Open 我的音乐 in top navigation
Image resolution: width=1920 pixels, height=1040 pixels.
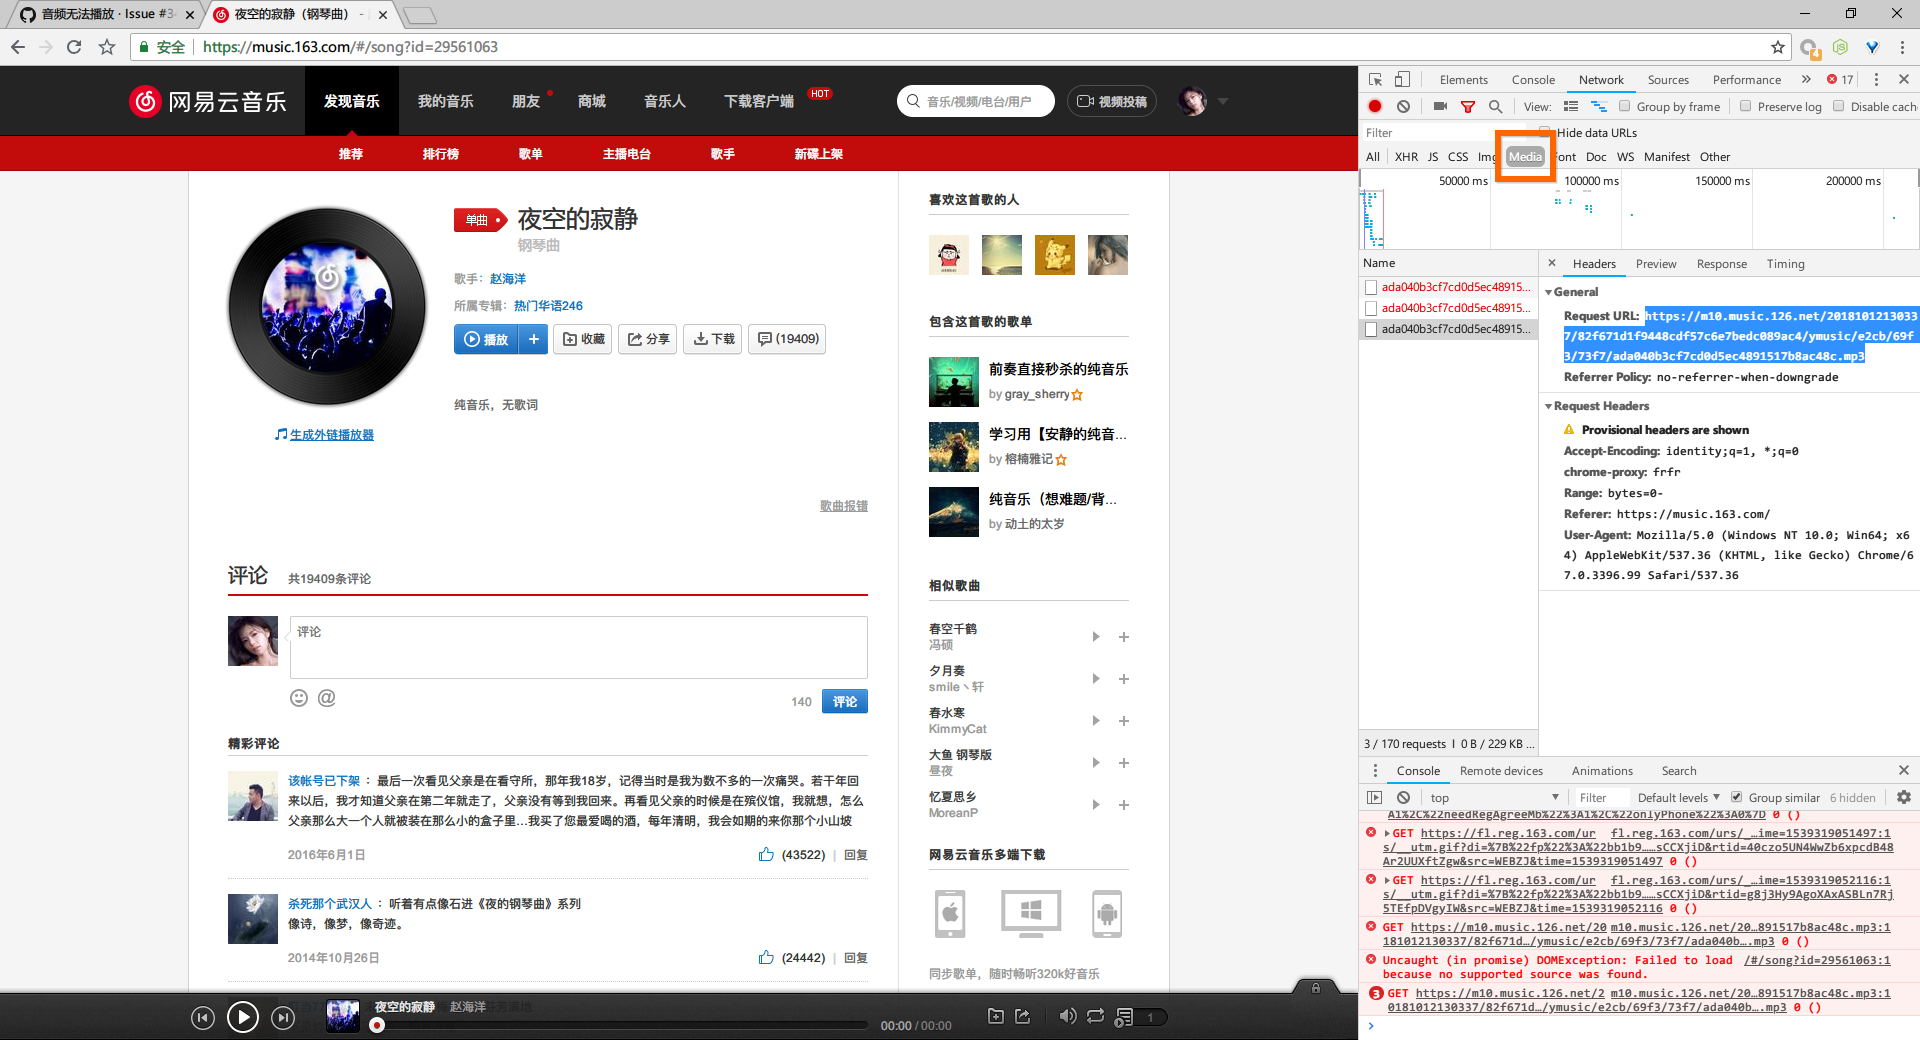point(445,101)
